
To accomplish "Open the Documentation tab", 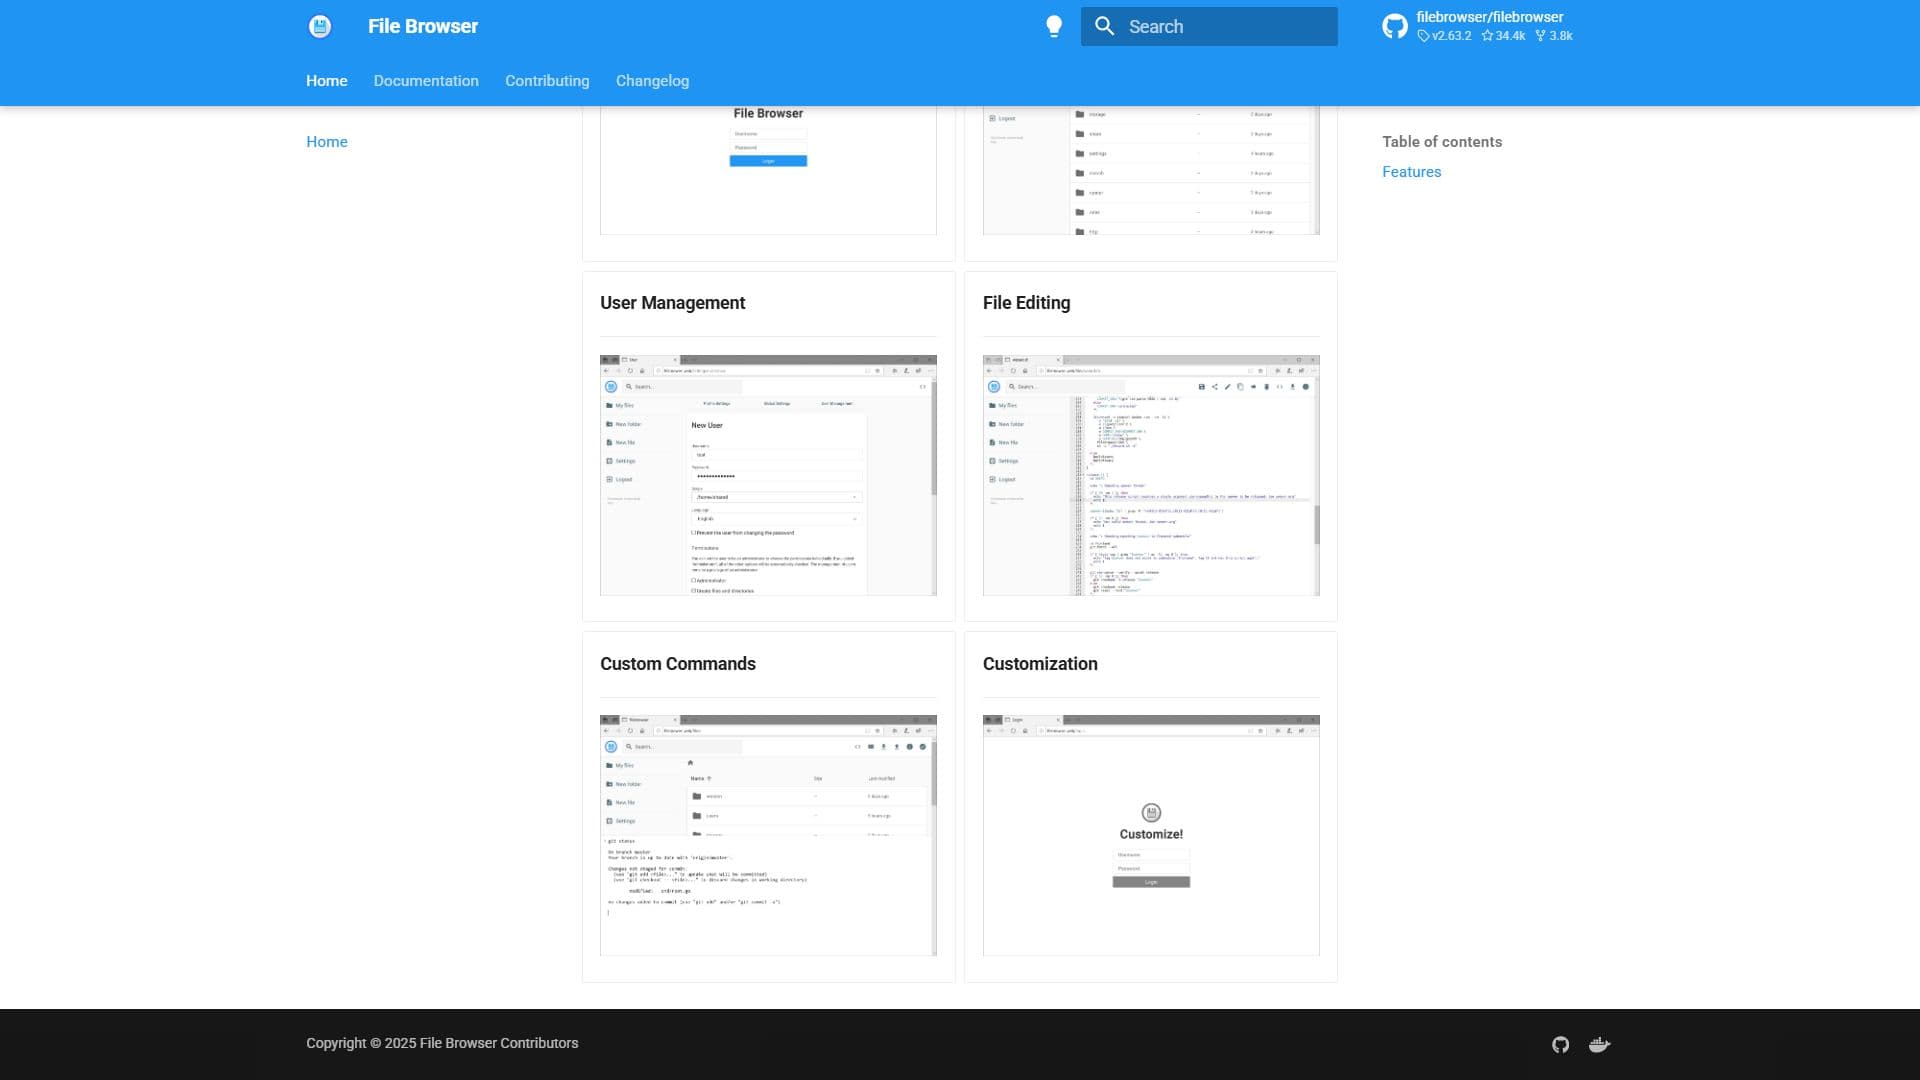I will (x=426, y=81).
